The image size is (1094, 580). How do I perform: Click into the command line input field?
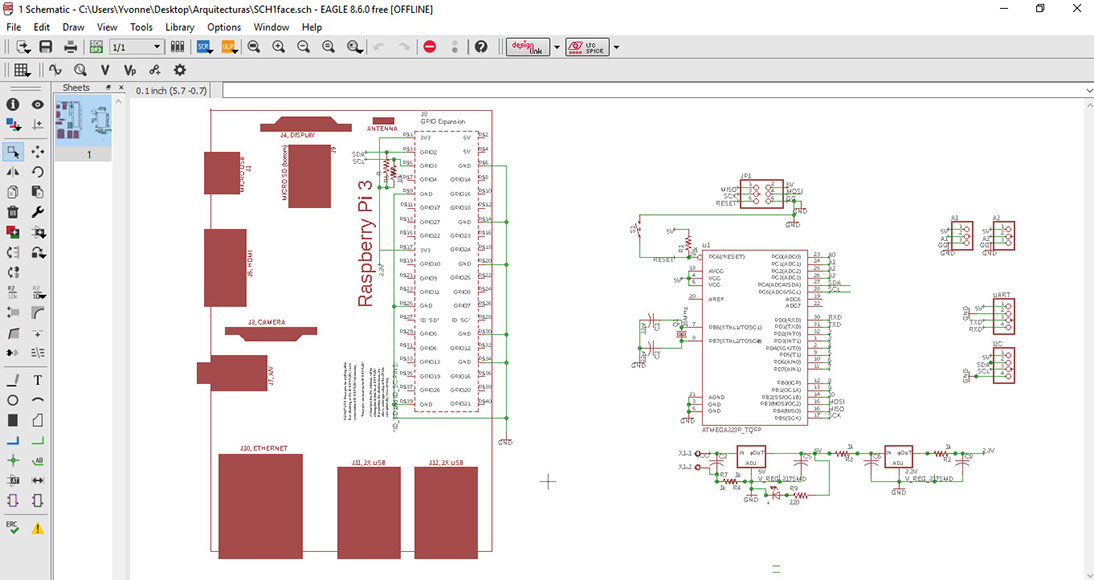pos(653,91)
